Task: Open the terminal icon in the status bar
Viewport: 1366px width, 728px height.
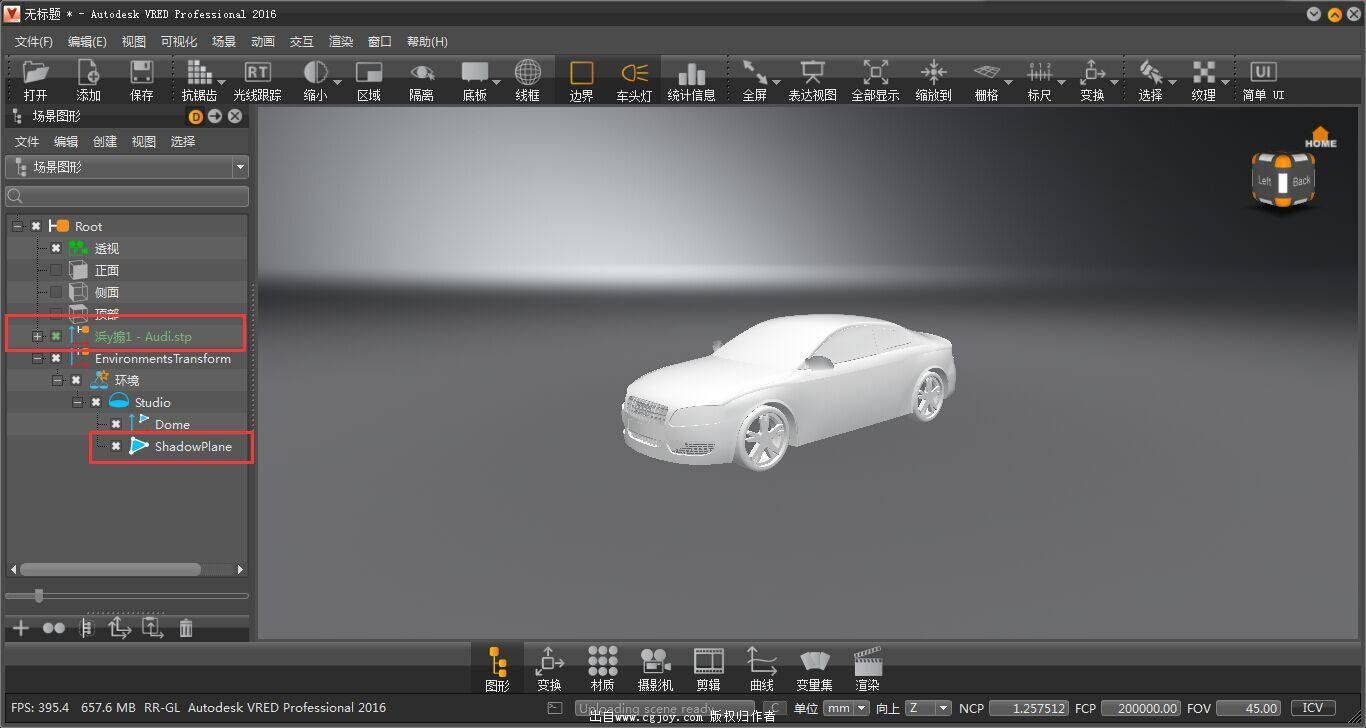Action: click(x=556, y=708)
